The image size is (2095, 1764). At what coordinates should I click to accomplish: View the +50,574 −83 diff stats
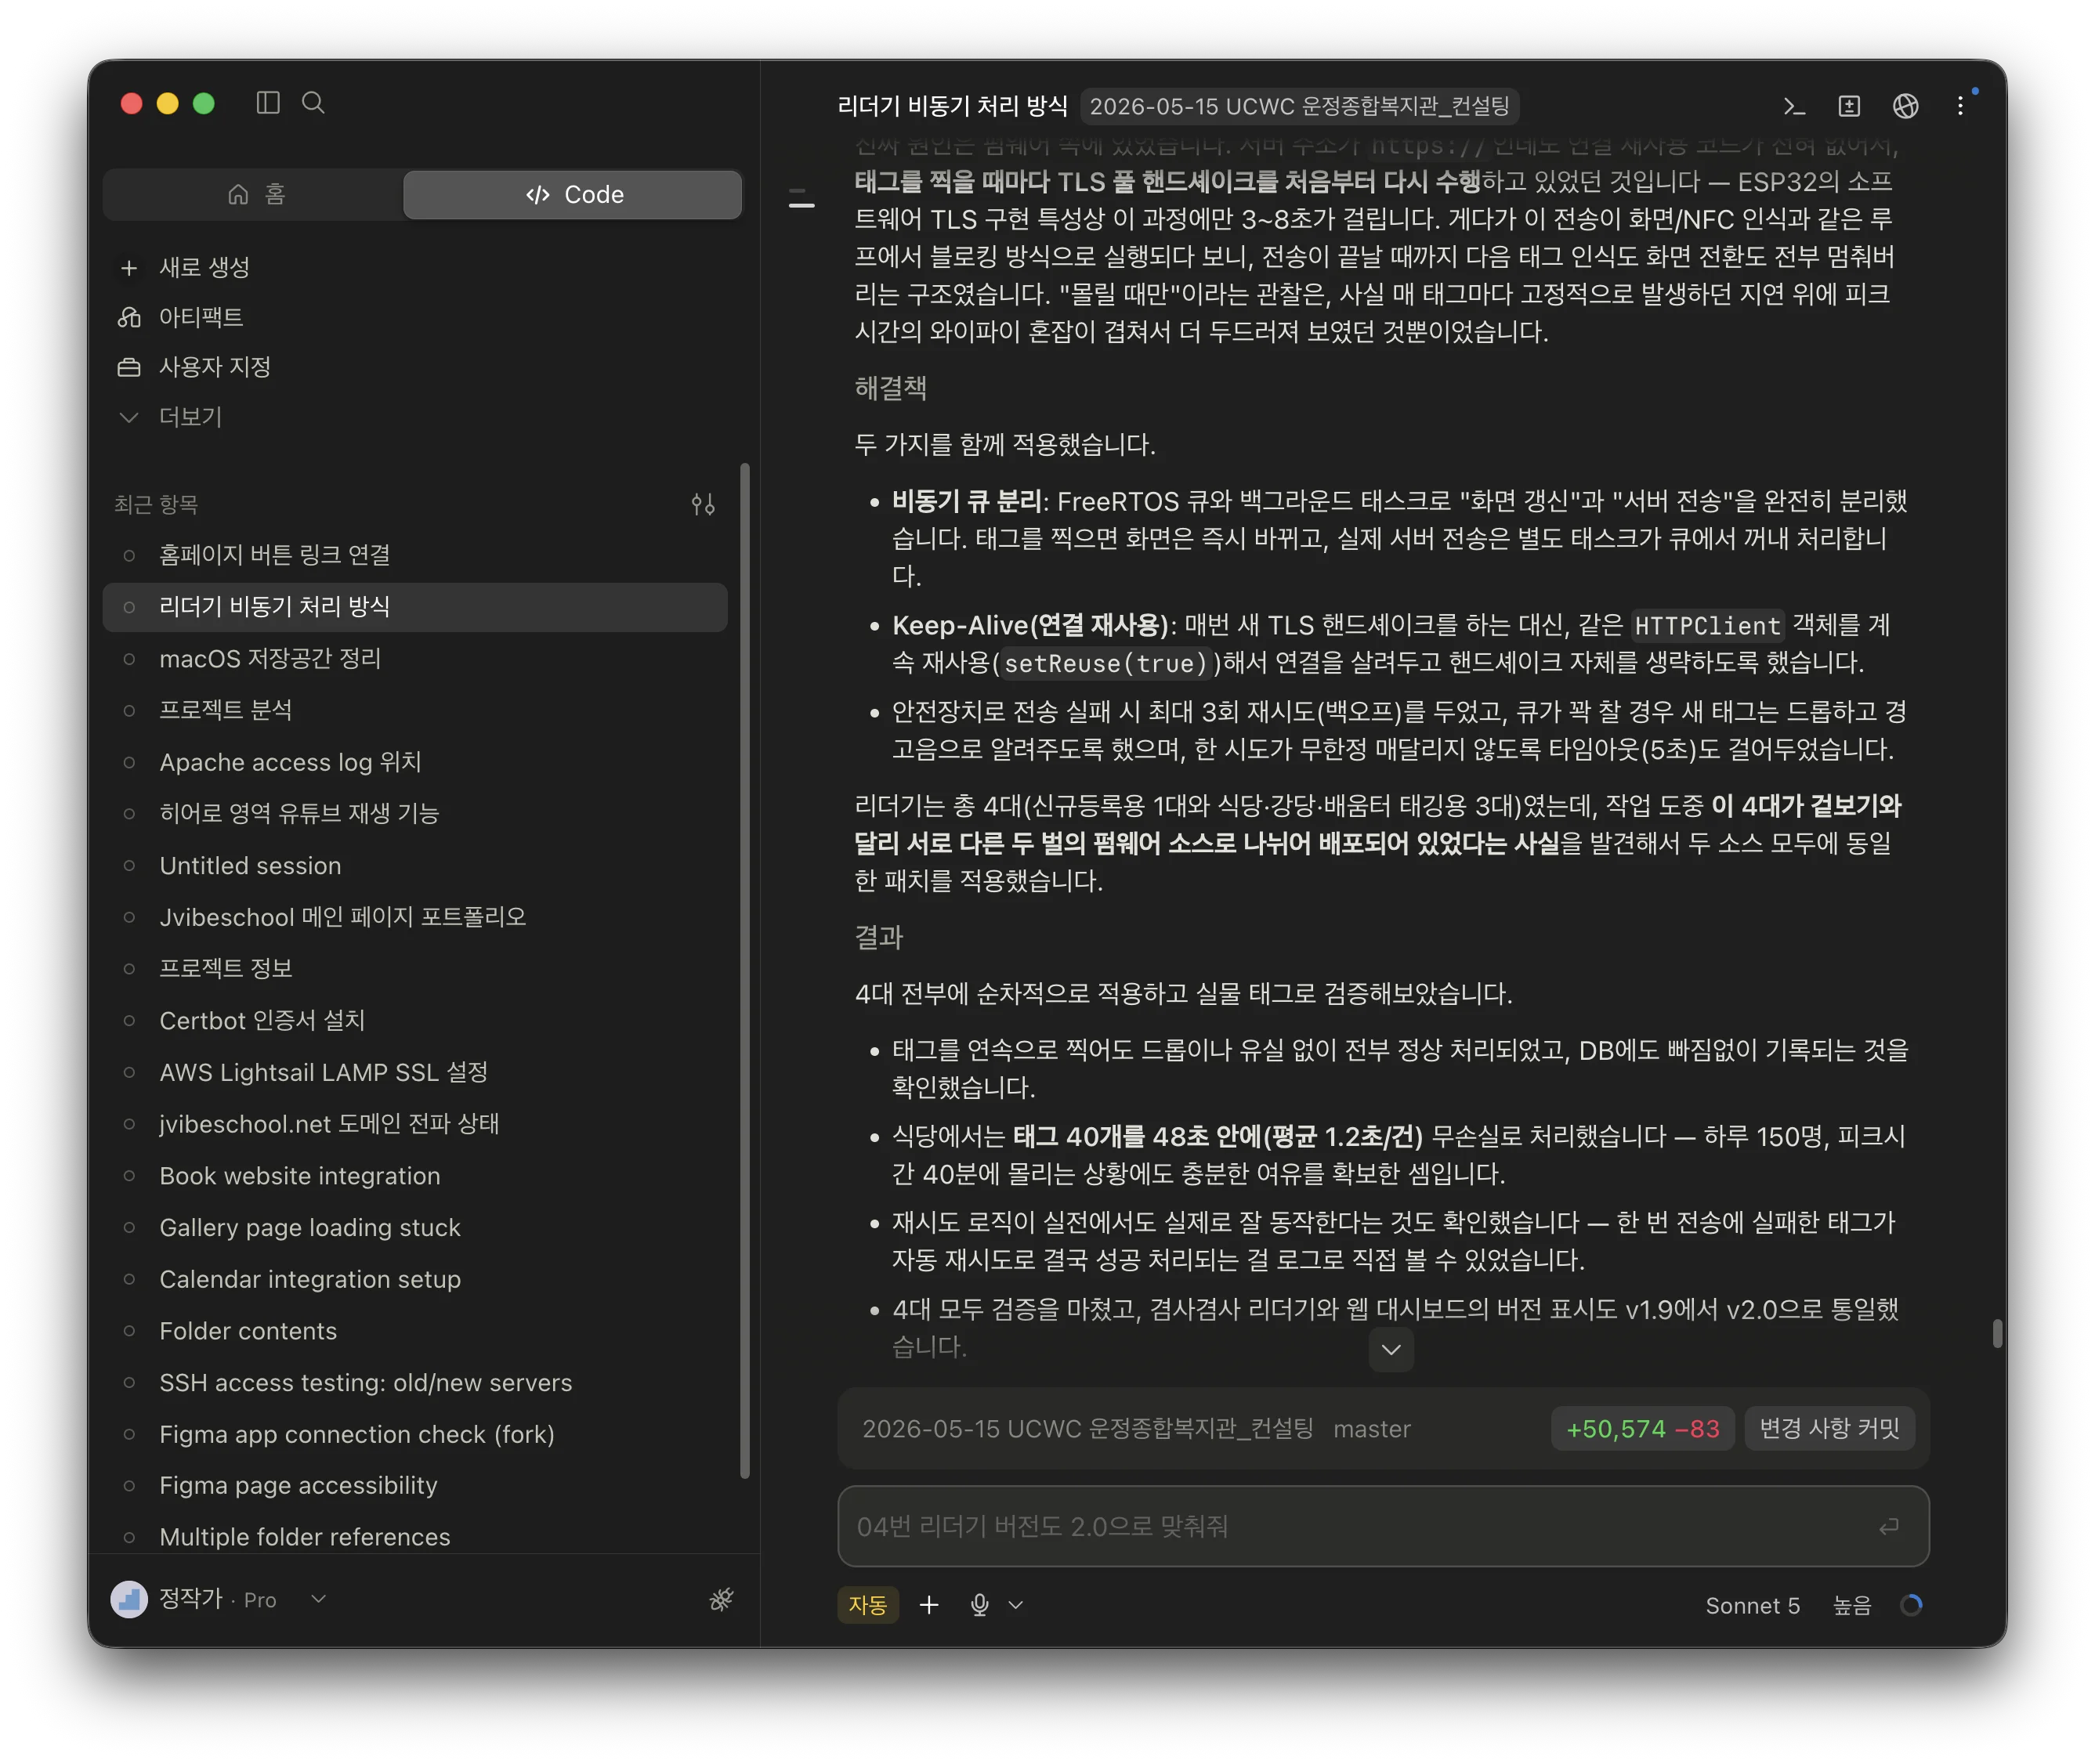(x=1642, y=1428)
